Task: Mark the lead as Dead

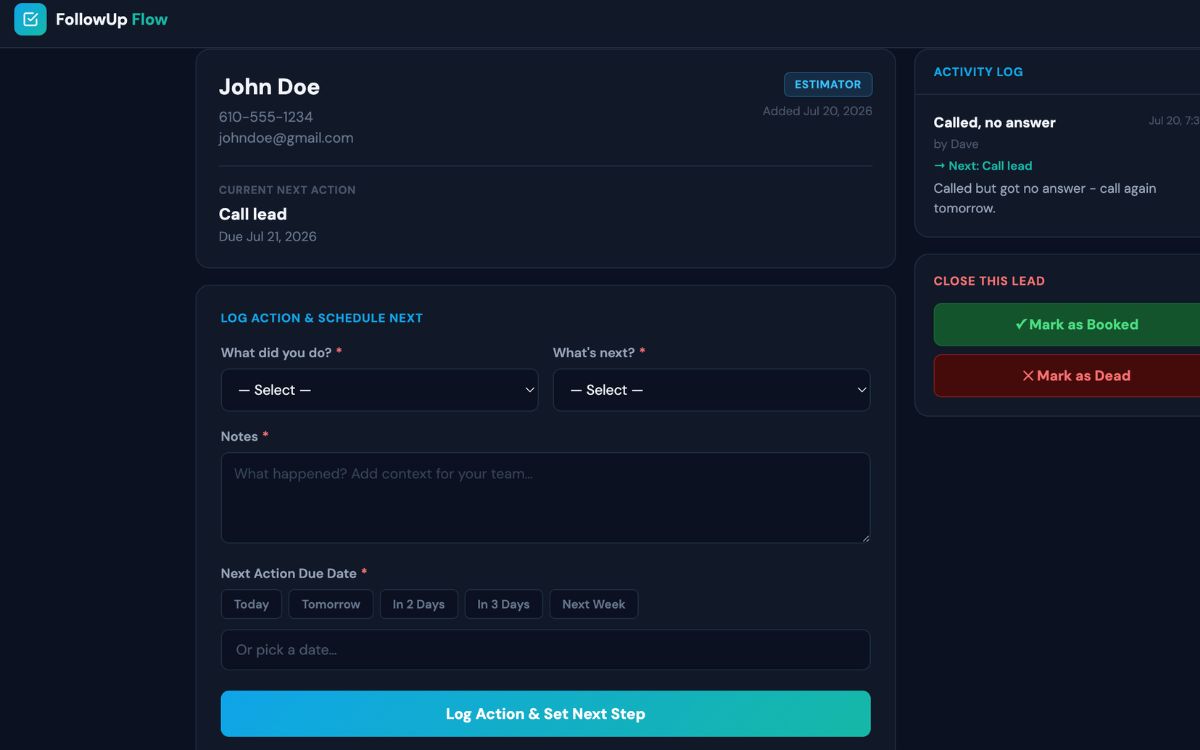Action: [x=1067, y=376]
